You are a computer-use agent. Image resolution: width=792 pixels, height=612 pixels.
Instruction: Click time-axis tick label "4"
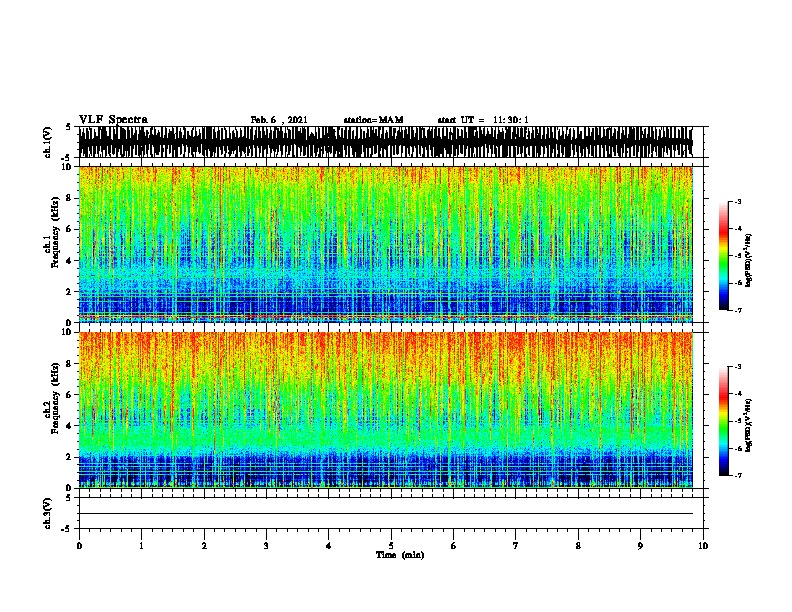(x=329, y=546)
